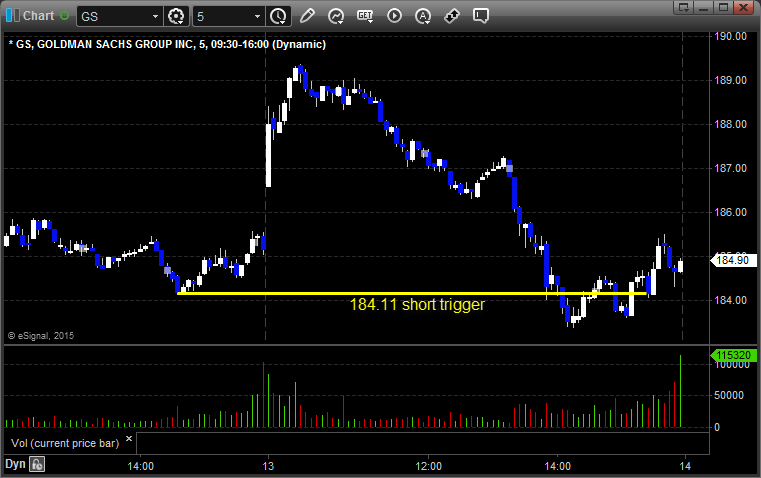
Task: Click the green 115320 volume marker
Action: tap(733, 355)
